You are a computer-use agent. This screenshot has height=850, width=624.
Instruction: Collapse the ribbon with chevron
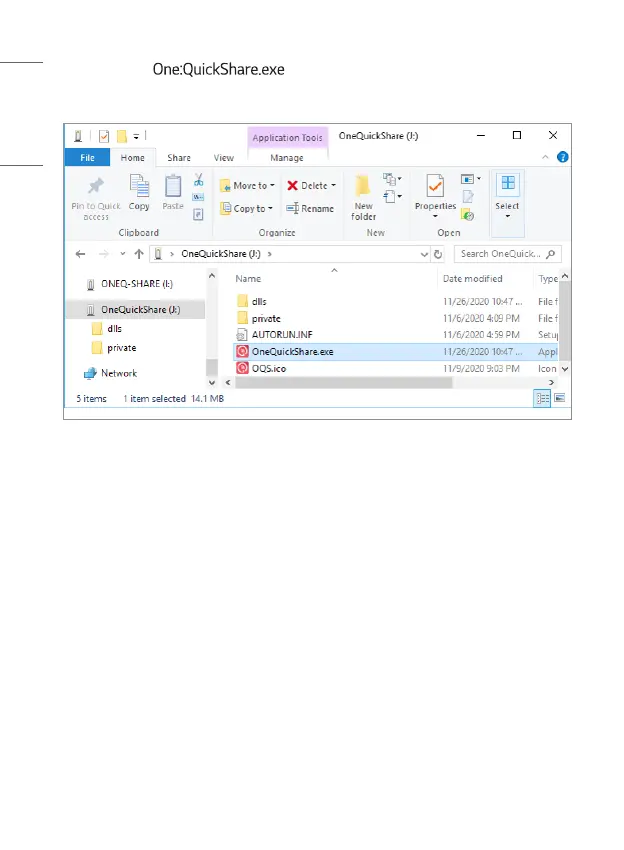click(545, 157)
